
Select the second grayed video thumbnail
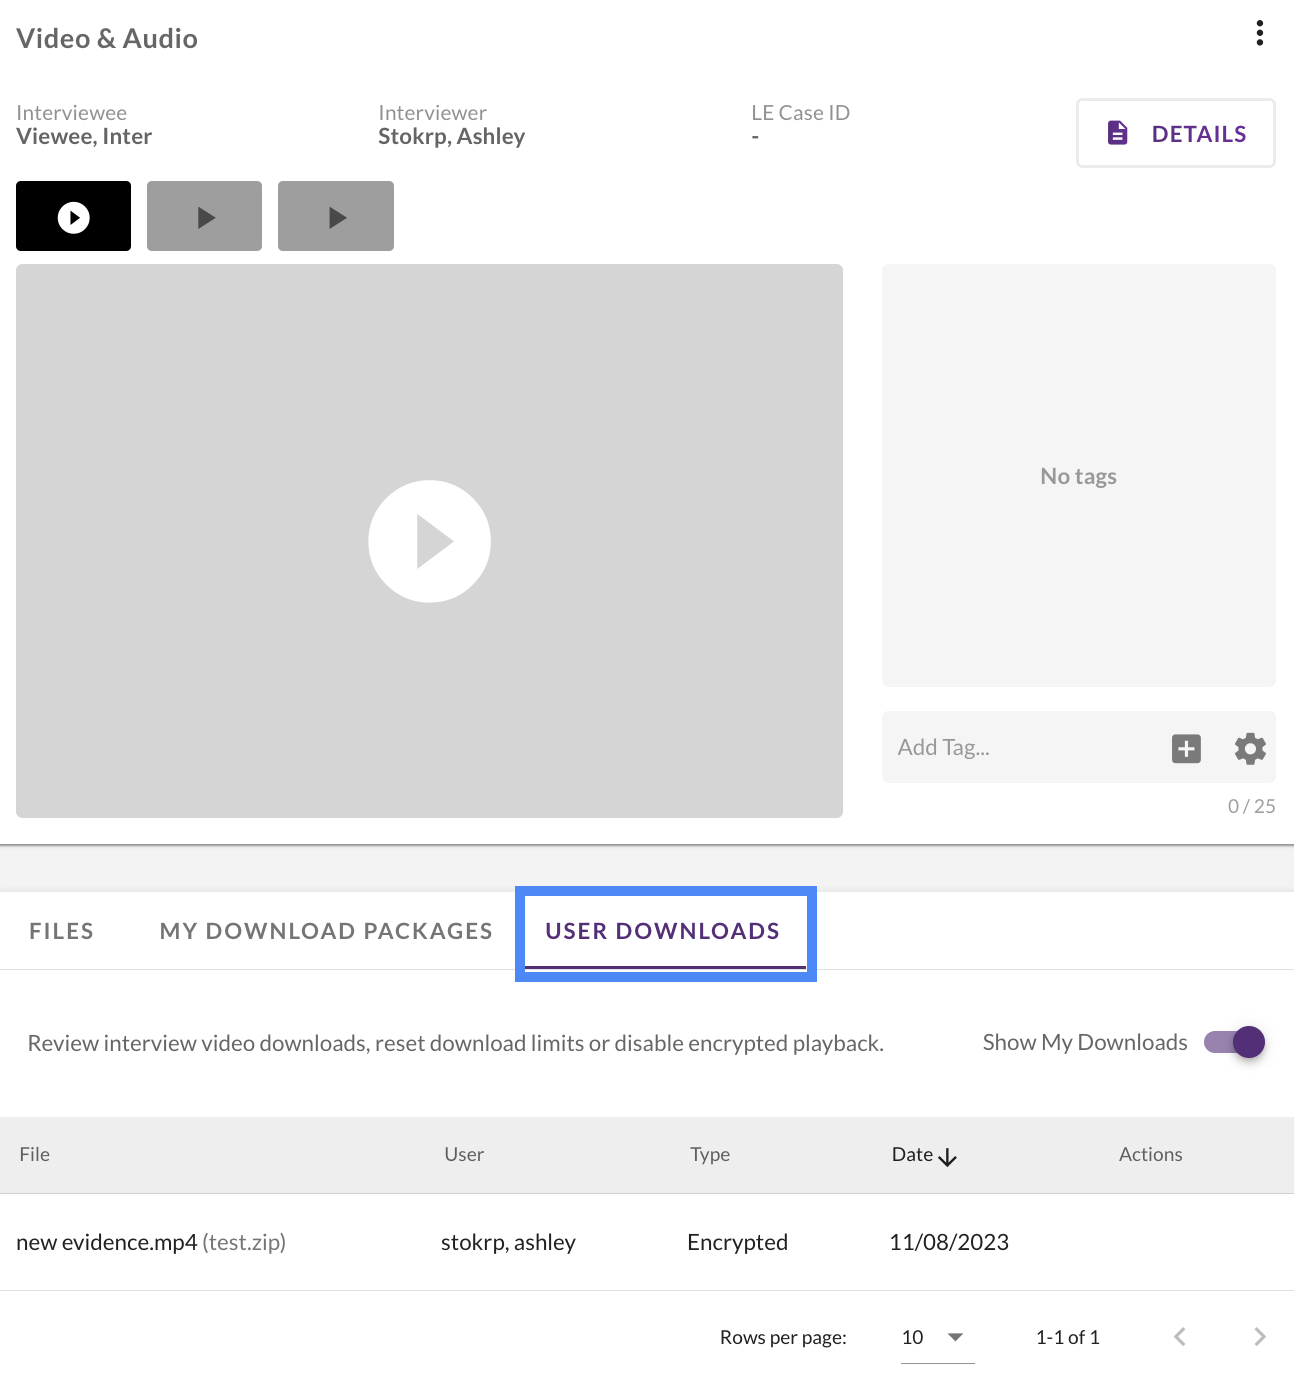pyautogui.click(x=203, y=215)
